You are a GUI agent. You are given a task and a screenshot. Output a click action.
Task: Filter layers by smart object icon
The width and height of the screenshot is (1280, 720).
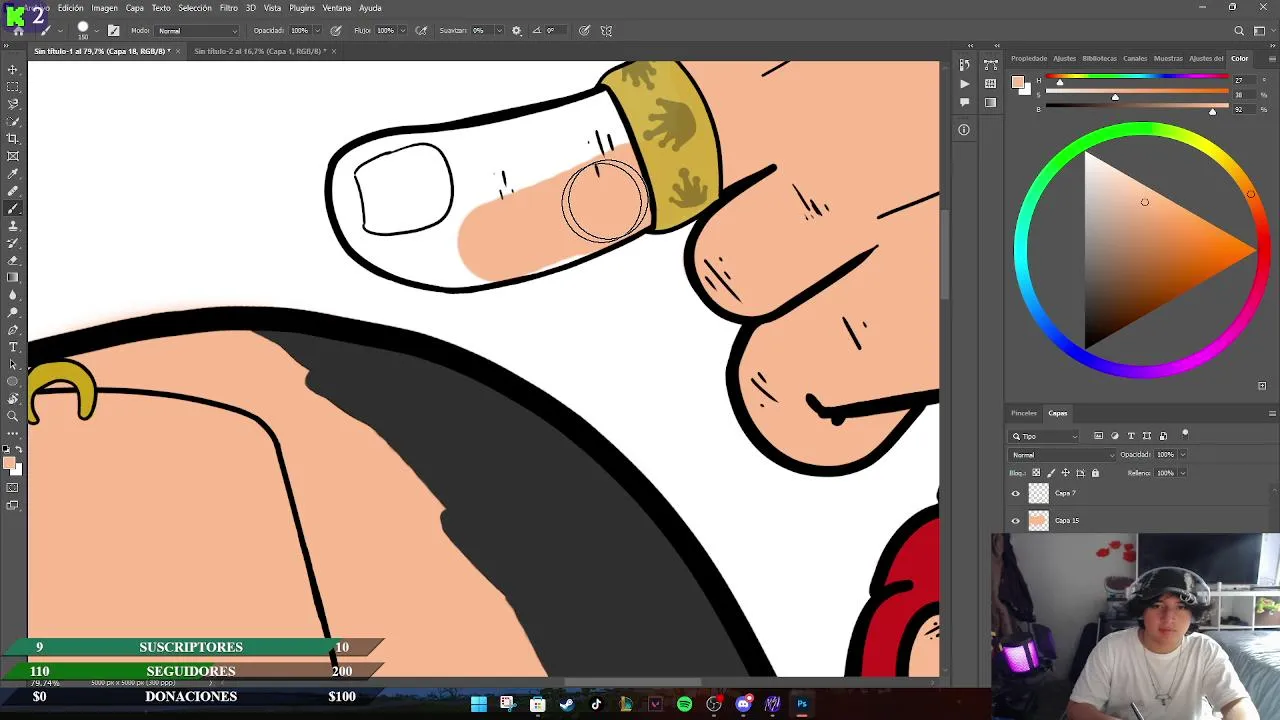point(1163,436)
